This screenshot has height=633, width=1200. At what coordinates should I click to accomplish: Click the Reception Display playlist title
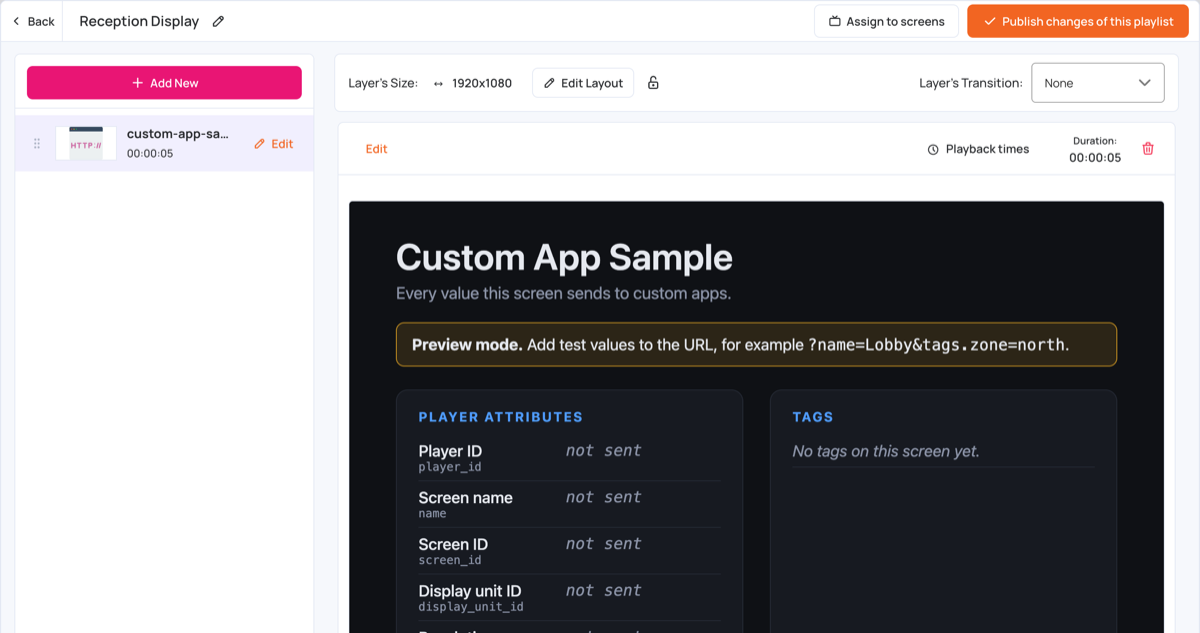139,21
